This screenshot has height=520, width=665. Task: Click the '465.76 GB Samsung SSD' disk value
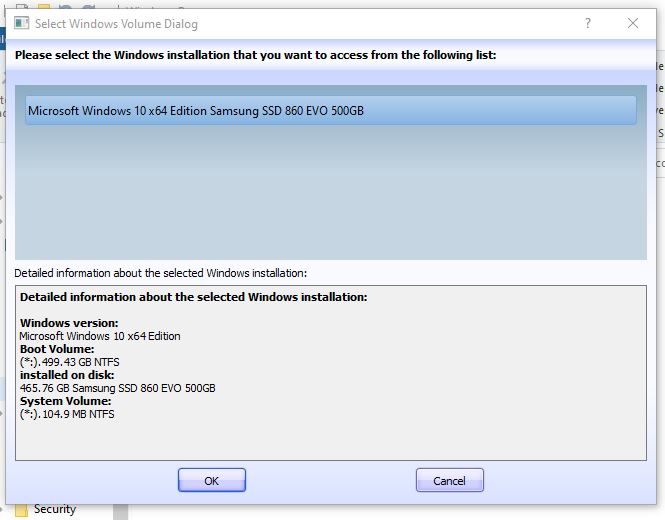(x=117, y=388)
